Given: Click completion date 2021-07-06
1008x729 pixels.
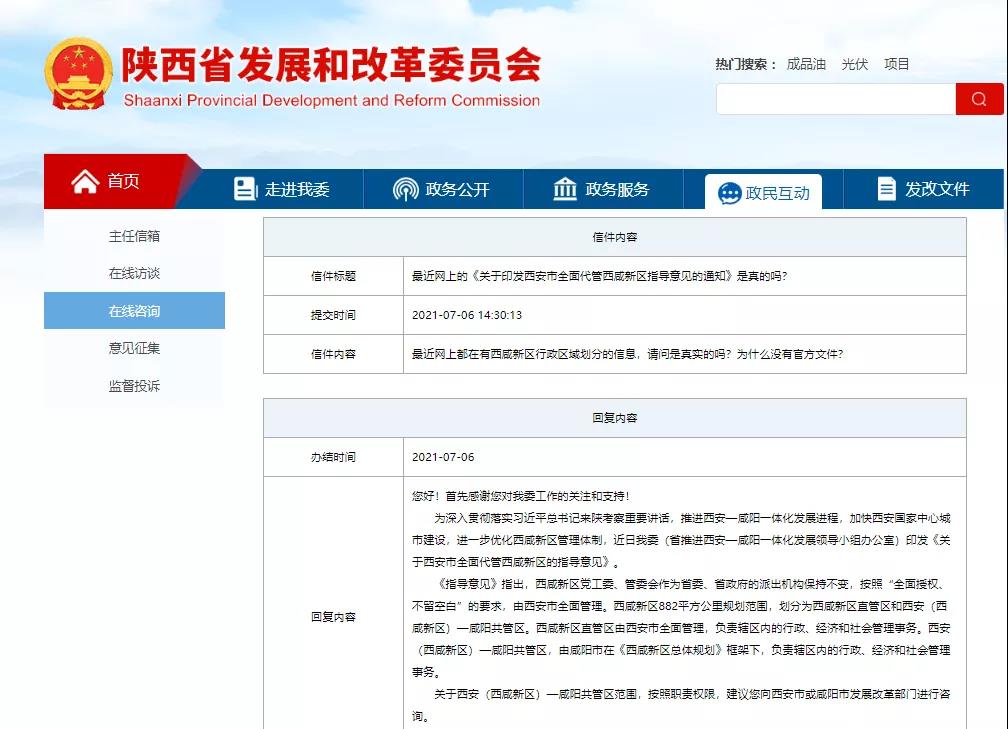Looking at the screenshot, I should pyautogui.click(x=443, y=457).
